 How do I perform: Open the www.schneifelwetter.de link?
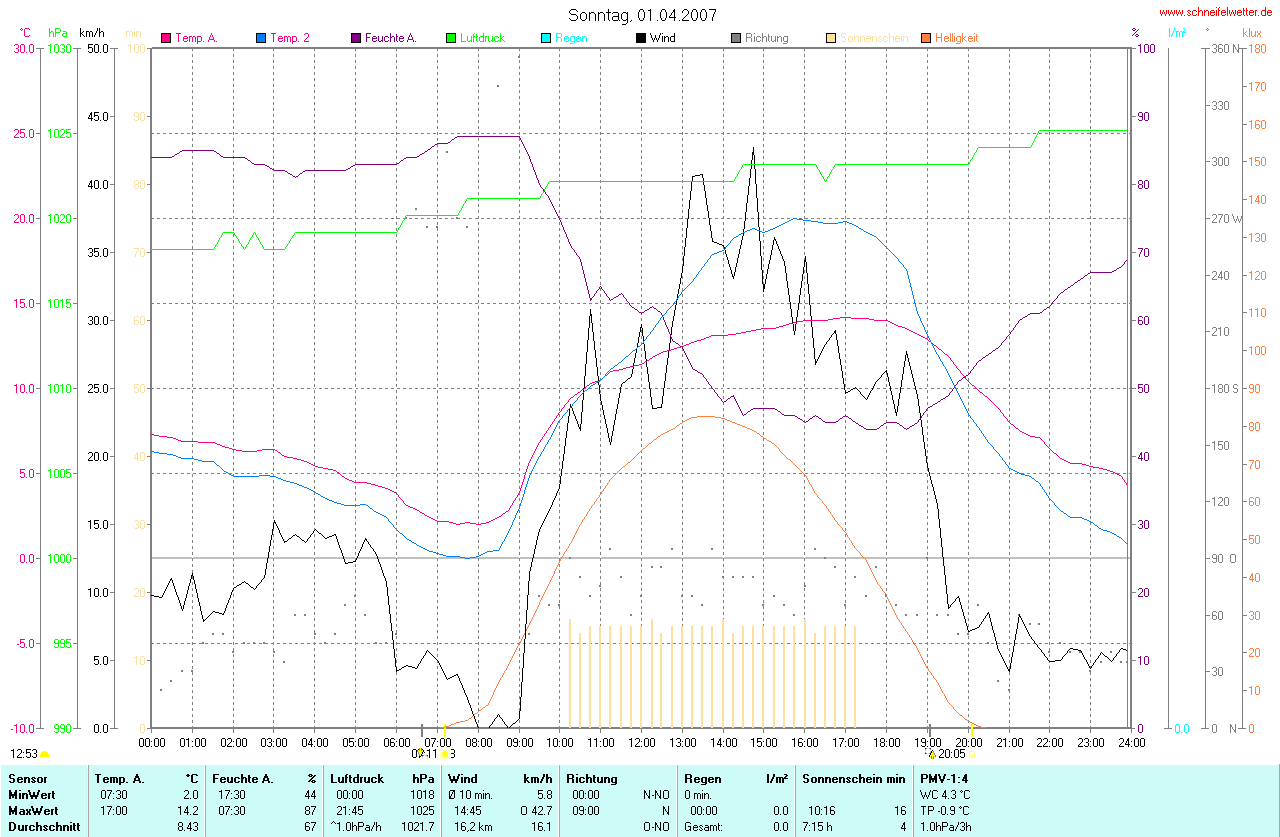[1215, 13]
